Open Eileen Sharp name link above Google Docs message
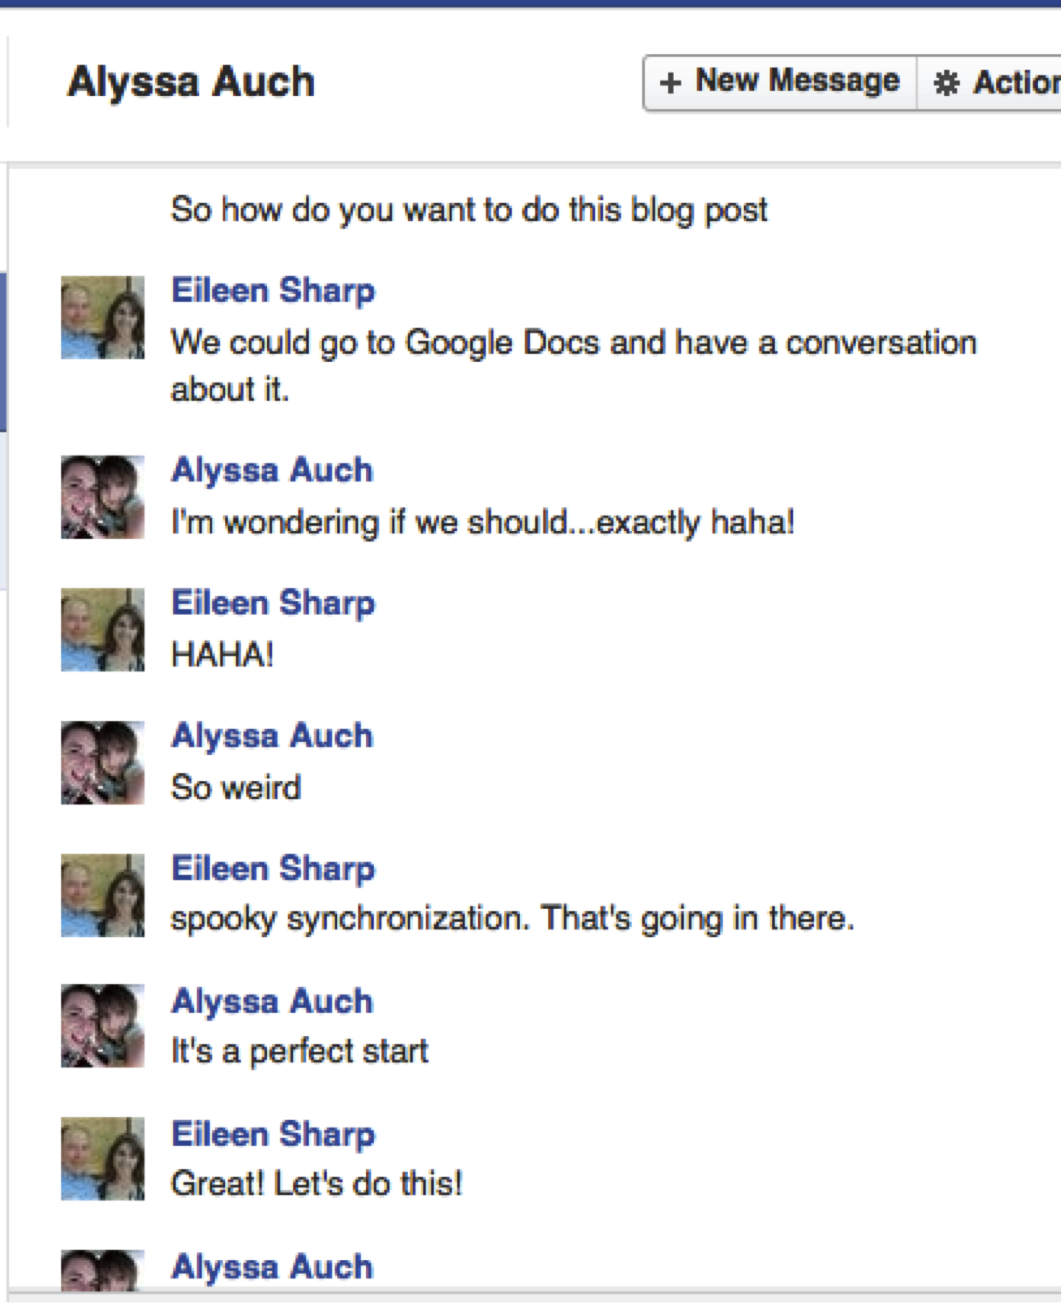This screenshot has height=1303, width=1062. 273,291
